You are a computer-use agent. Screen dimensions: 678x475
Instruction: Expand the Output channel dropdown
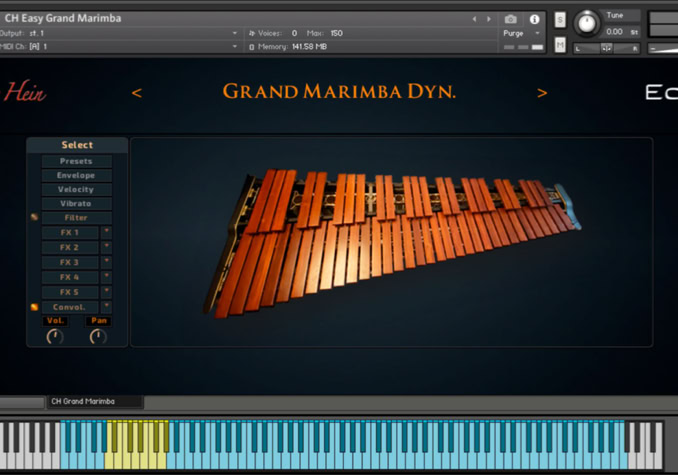(x=235, y=33)
